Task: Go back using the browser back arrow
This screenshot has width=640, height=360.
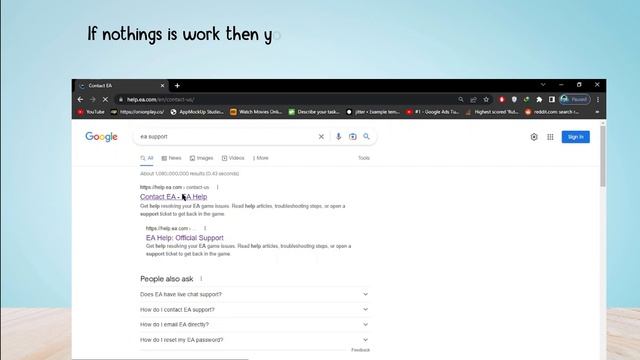Action: 80,100
